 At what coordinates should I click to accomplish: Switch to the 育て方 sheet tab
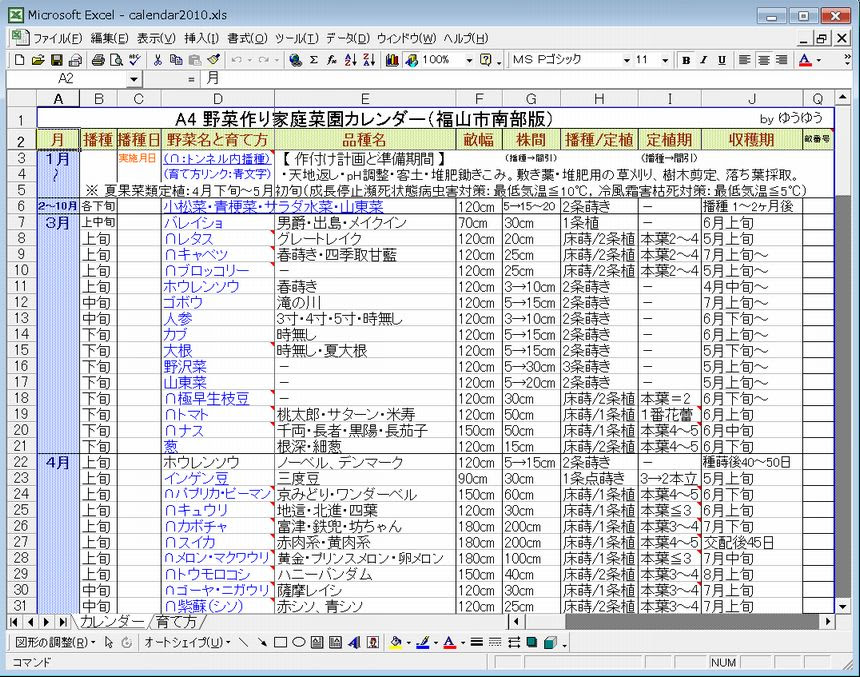[x=177, y=622]
